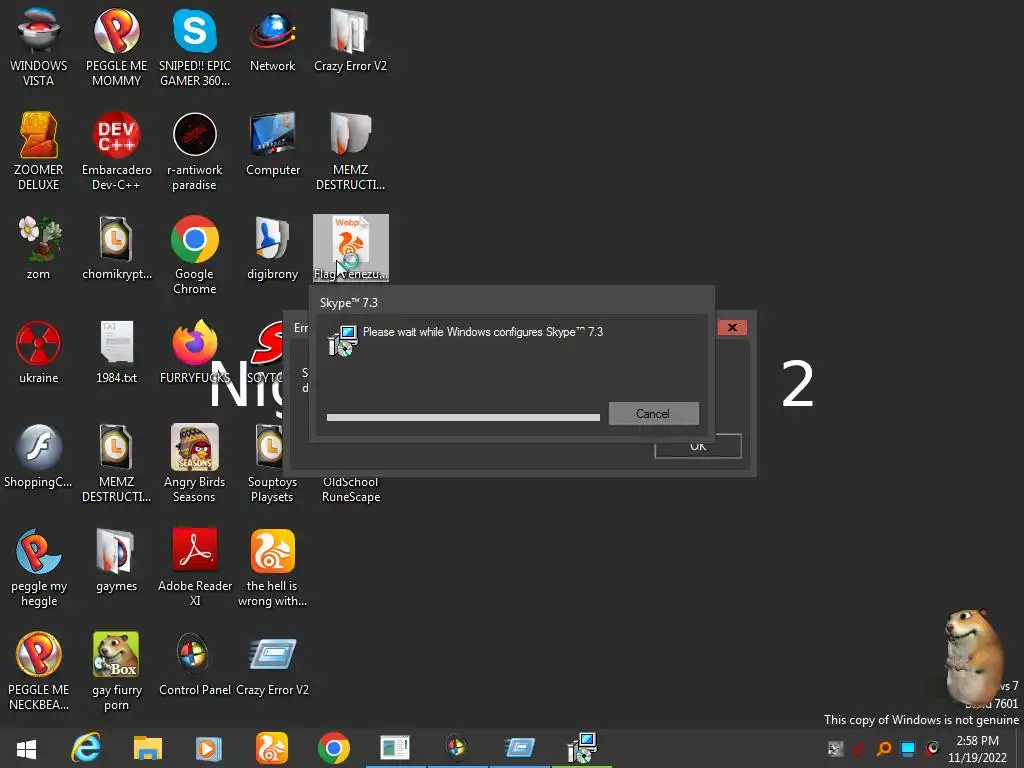Cancel the Skype 7.3 configuration
The width and height of the screenshot is (1024, 768).
(653, 413)
